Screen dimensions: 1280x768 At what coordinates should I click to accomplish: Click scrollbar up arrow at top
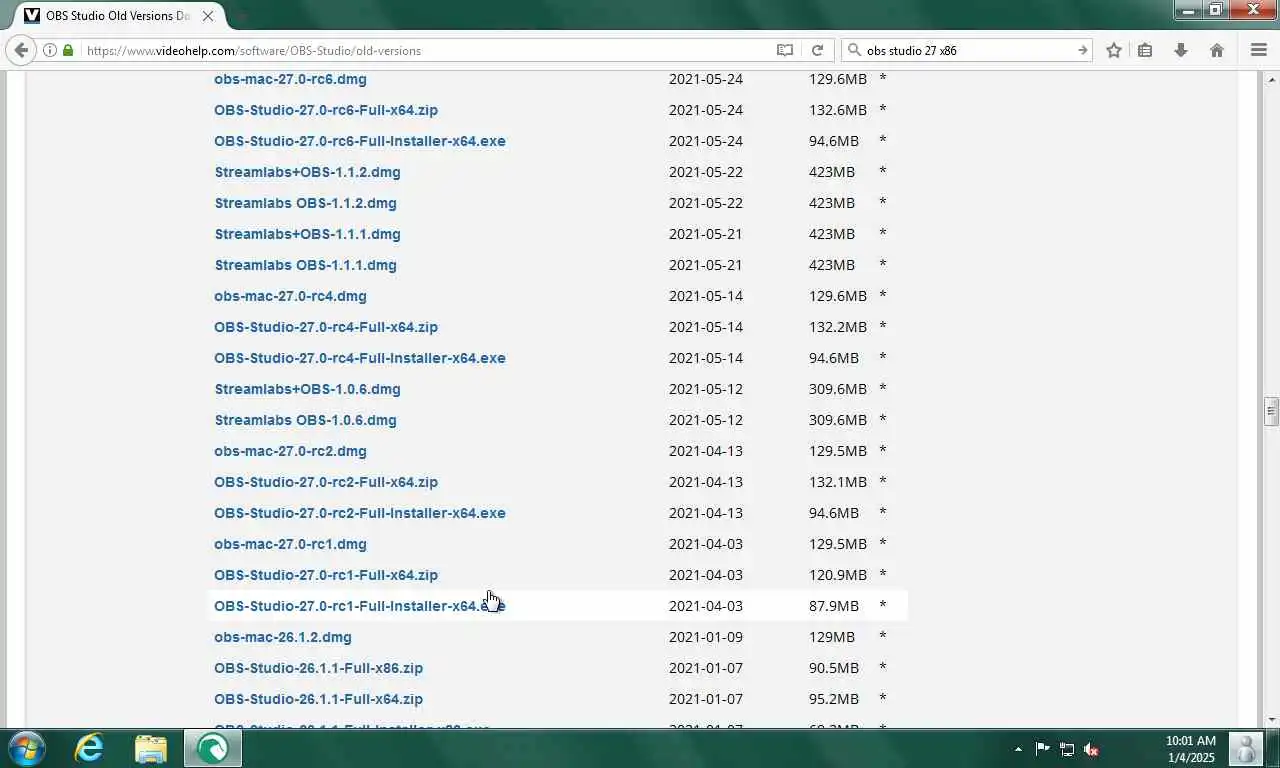(x=1271, y=78)
